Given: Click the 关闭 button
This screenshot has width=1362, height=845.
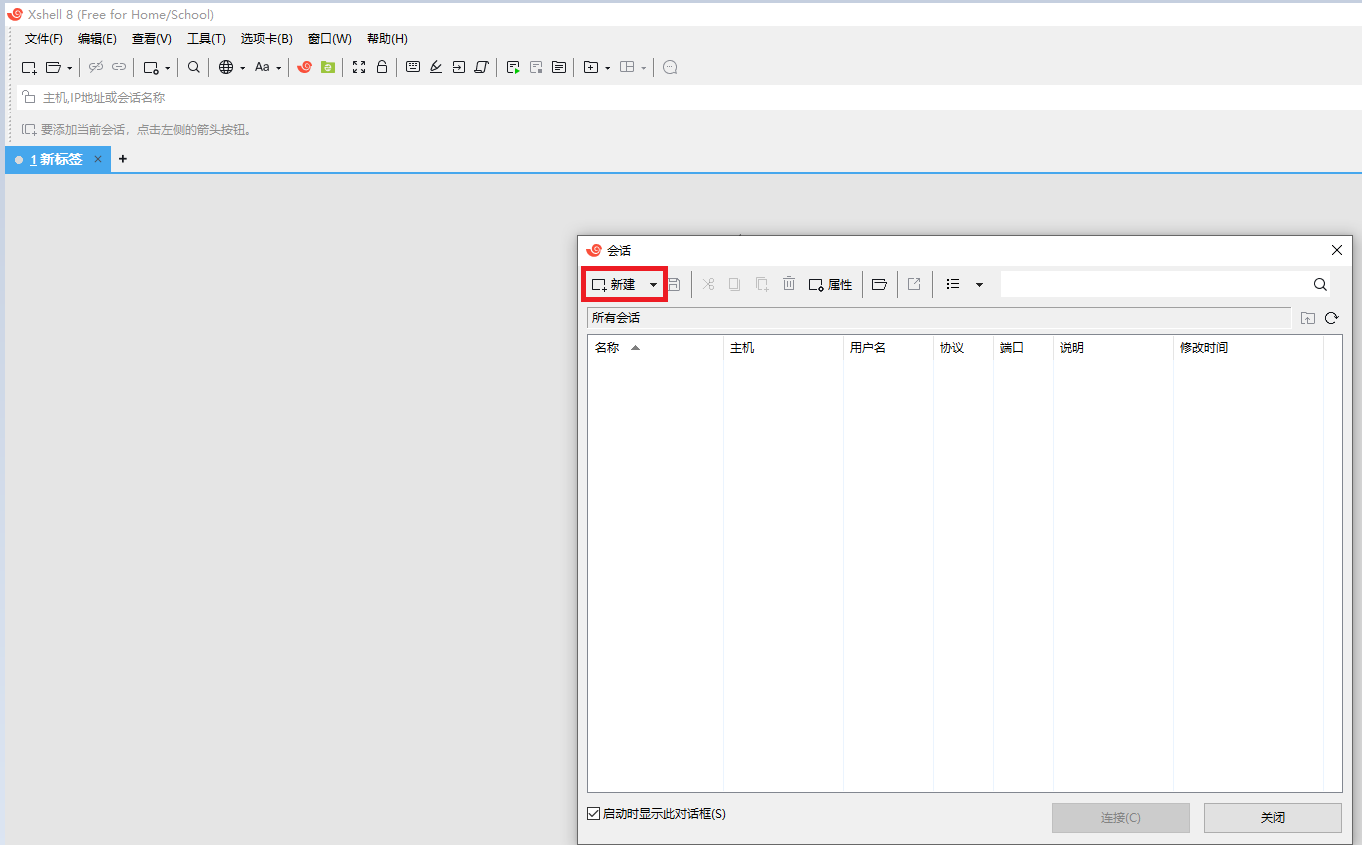Looking at the screenshot, I should tap(1272, 817).
